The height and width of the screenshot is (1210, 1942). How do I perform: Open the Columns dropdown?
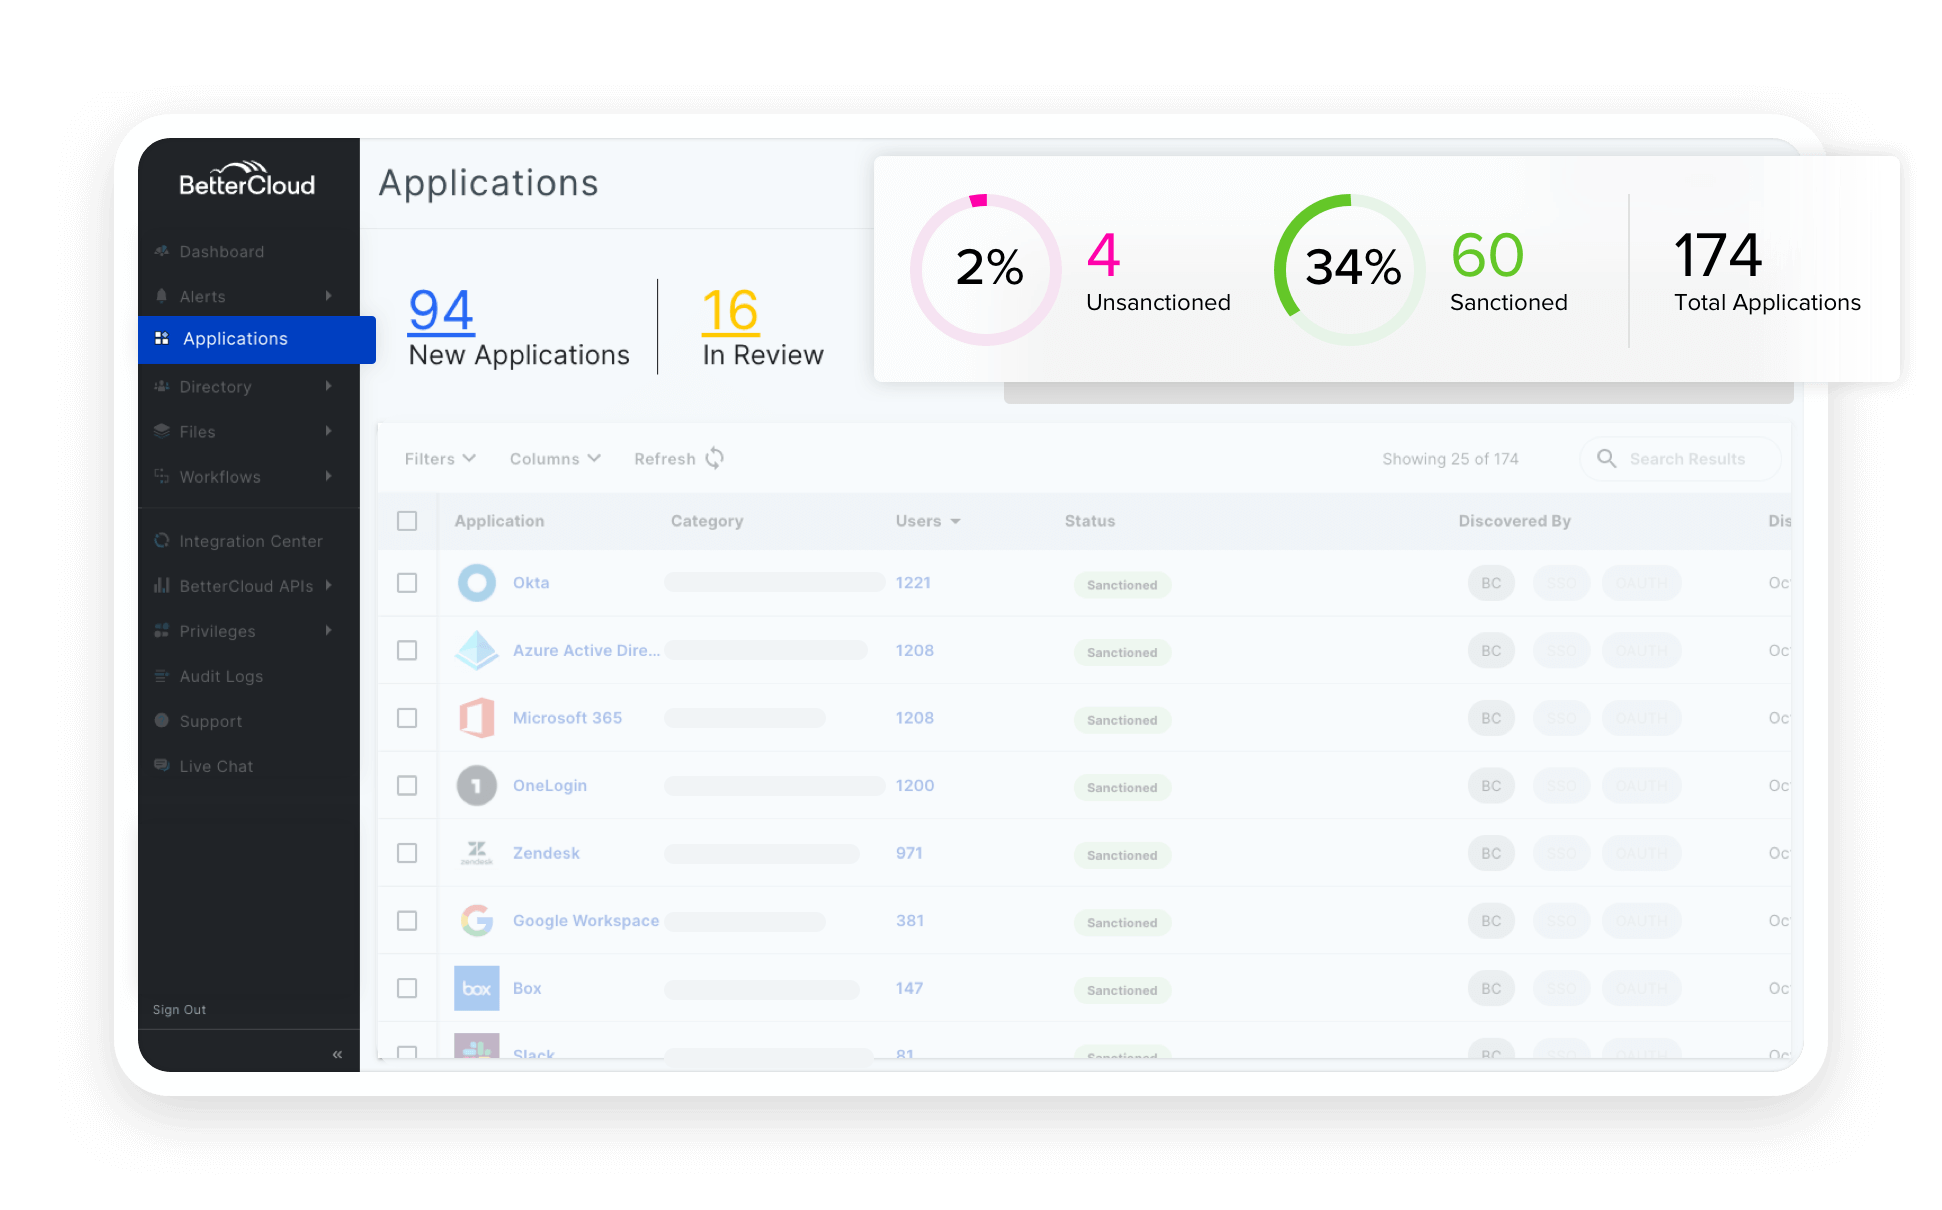click(555, 459)
